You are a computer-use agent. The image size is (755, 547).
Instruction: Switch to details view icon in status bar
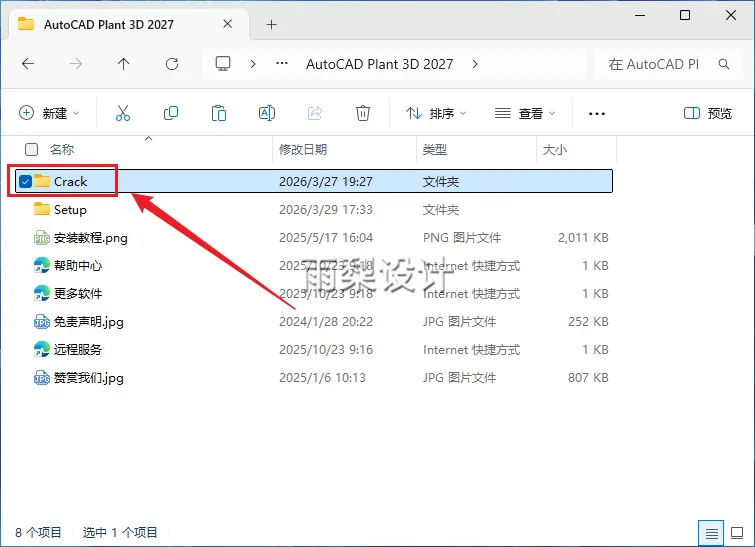click(x=711, y=533)
